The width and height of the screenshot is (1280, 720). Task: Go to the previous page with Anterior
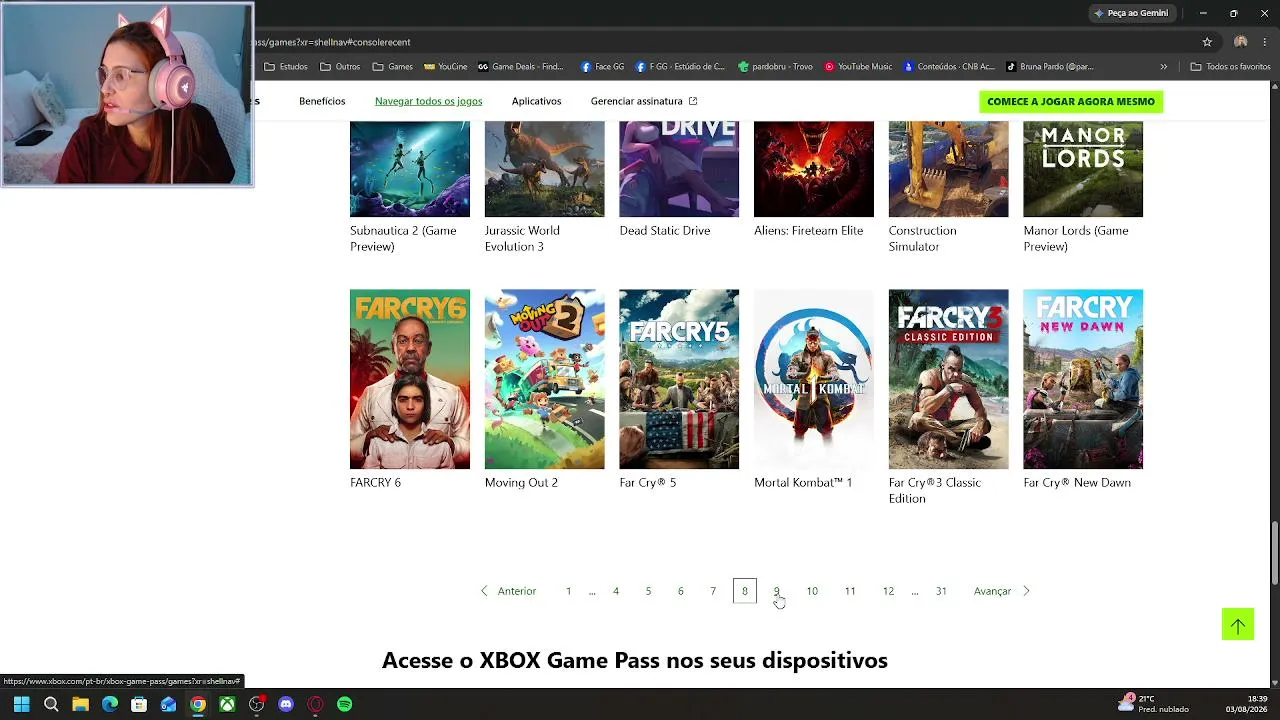pyautogui.click(x=508, y=591)
